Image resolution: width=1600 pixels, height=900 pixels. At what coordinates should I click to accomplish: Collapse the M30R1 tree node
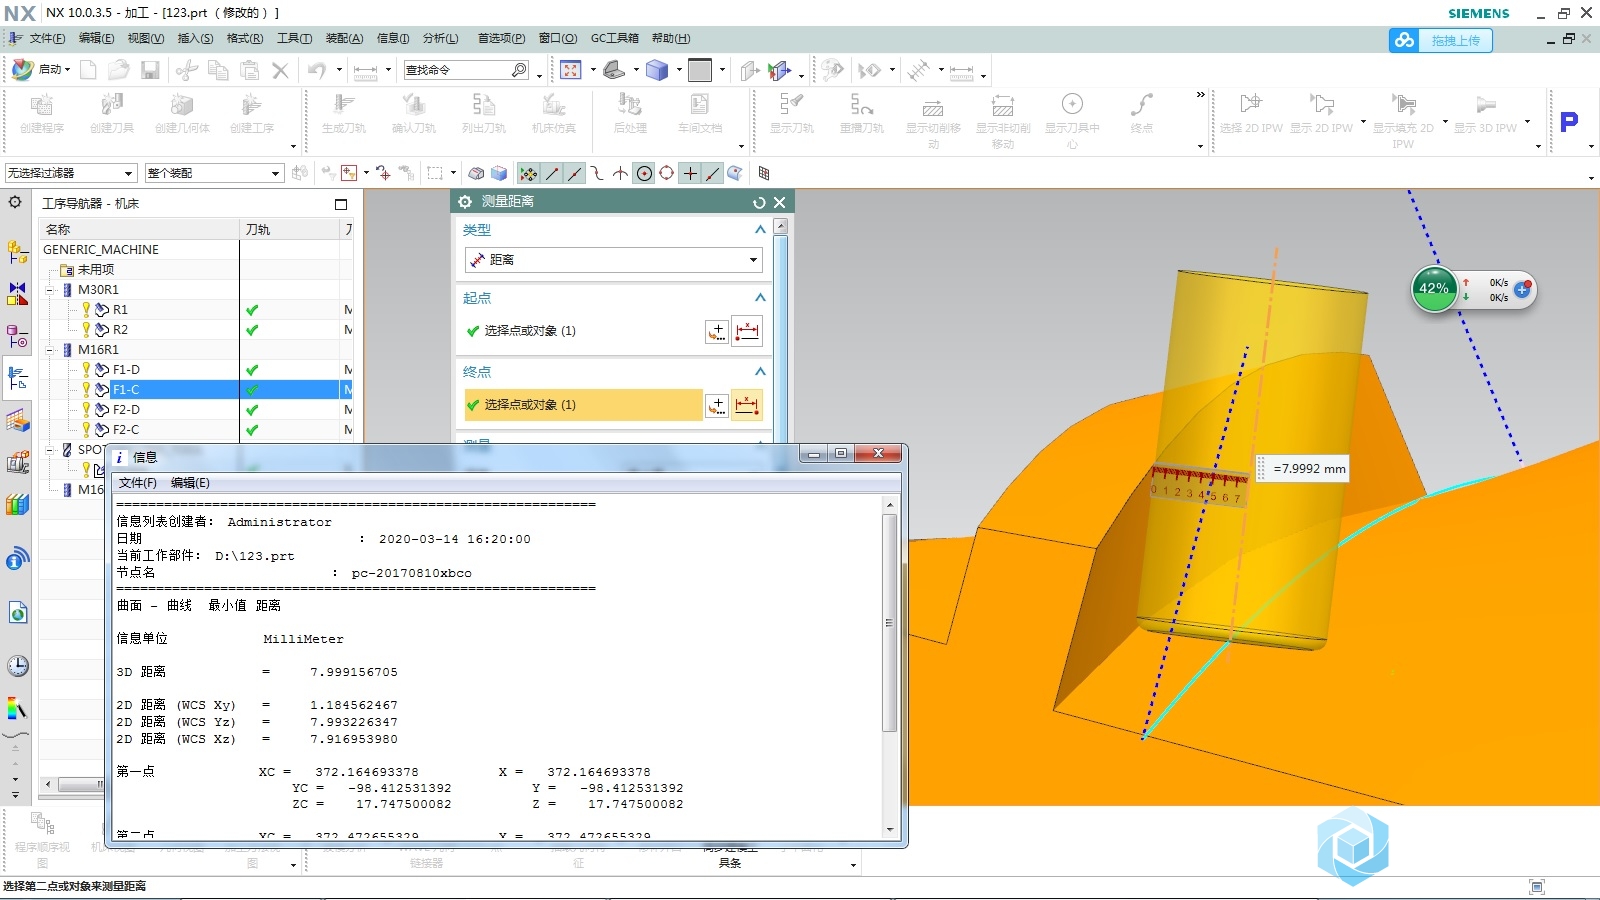51,290
